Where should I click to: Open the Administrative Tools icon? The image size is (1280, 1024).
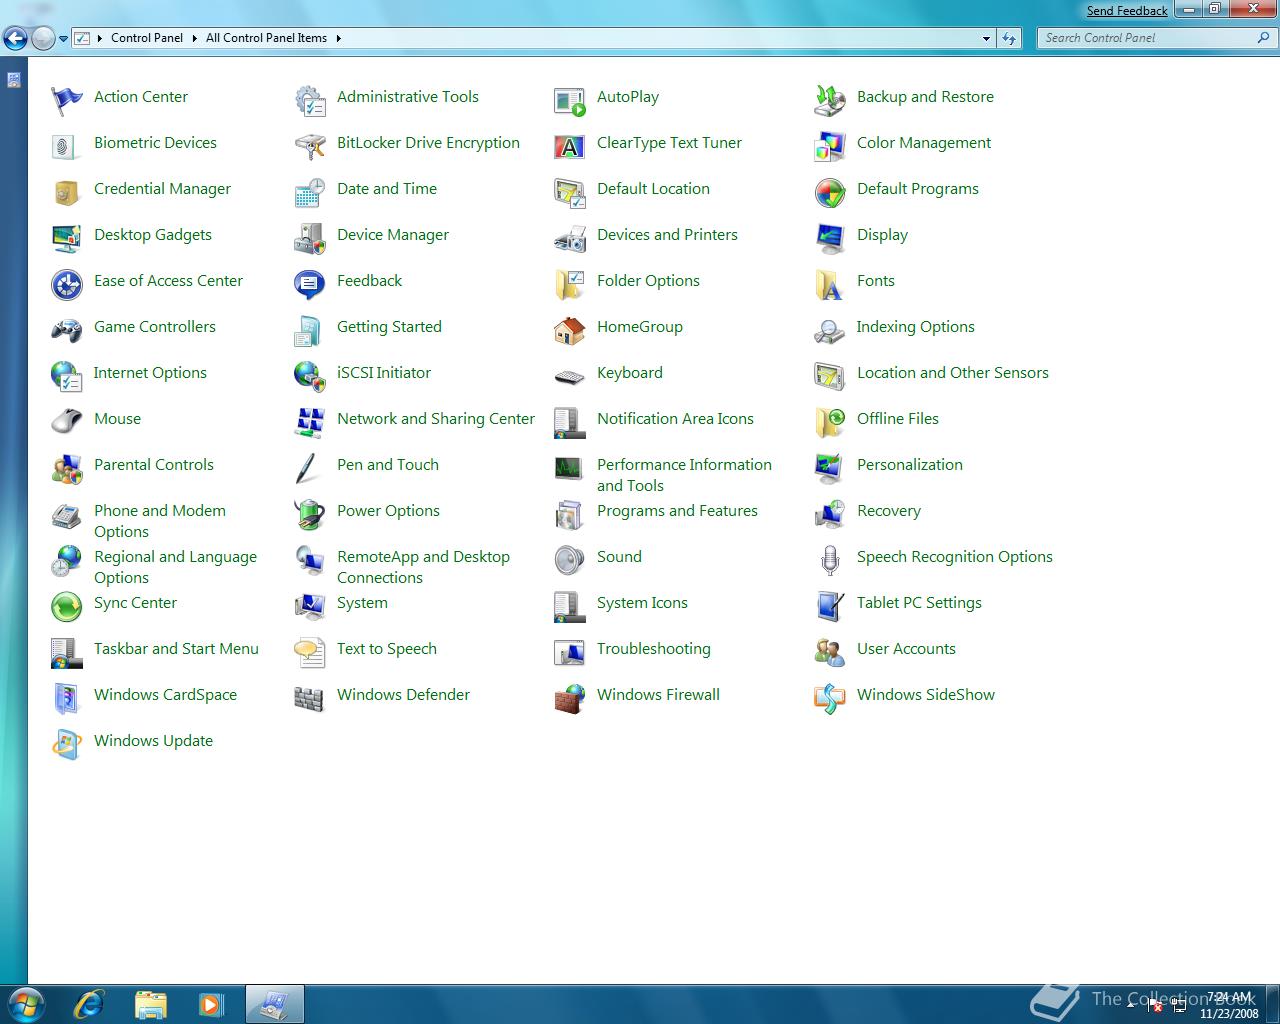[x=310, y=100]
